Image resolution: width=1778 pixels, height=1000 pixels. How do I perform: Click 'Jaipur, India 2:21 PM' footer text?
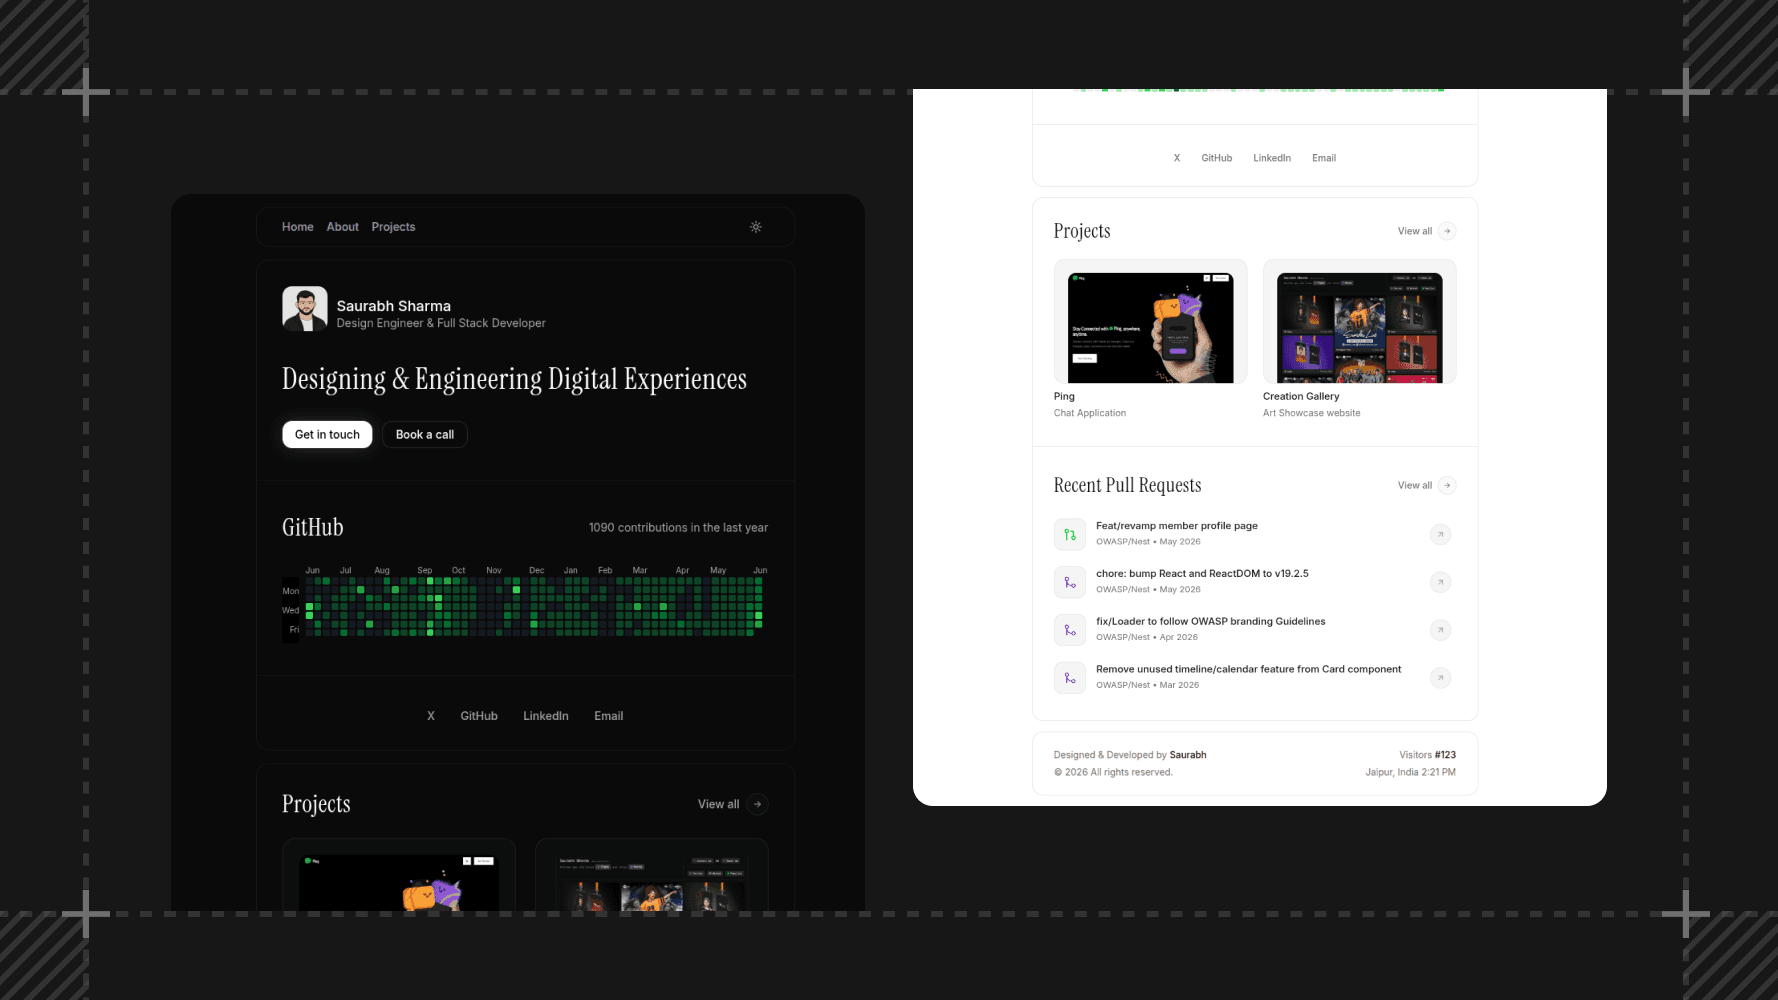pos(1410,772)
